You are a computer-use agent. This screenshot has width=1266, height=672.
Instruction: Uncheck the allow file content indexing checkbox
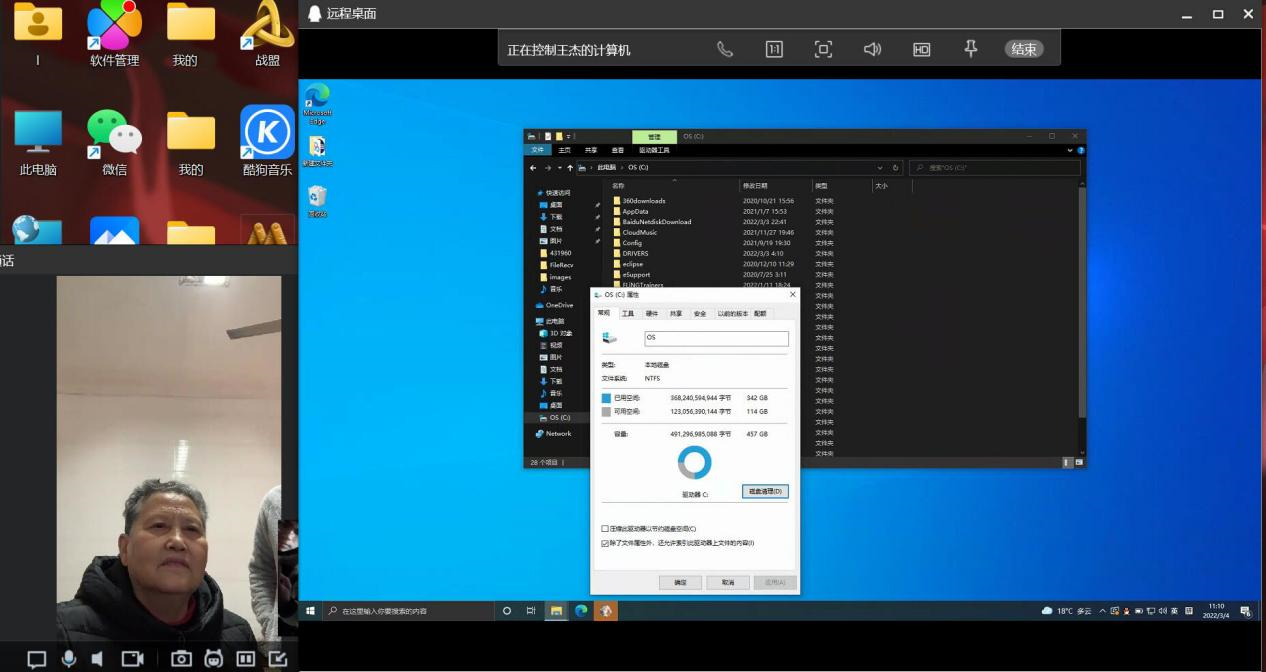(x=605, y=543)
